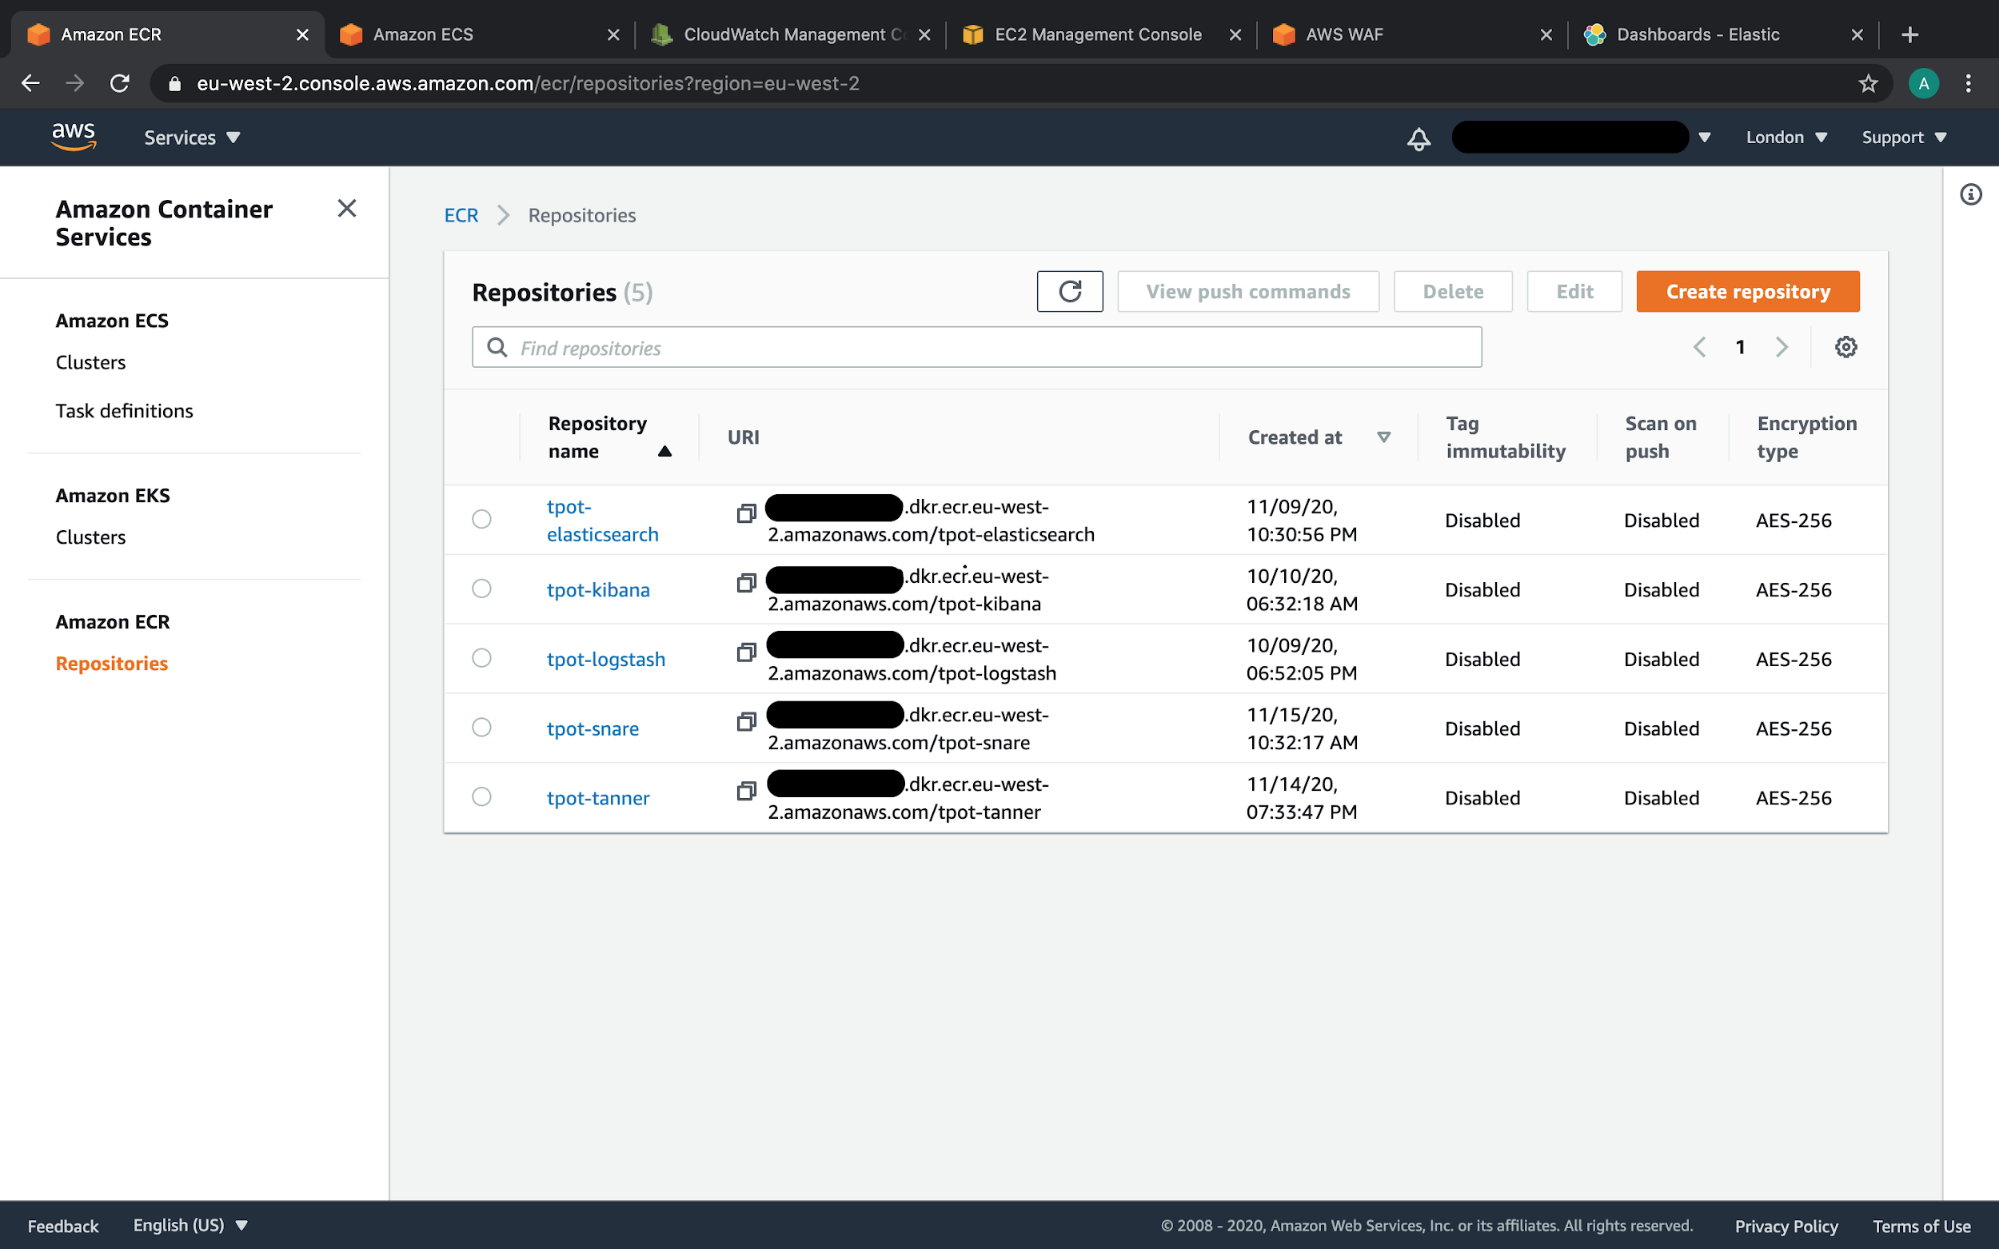
Task: Expand the Services menu
Action: 192,138
